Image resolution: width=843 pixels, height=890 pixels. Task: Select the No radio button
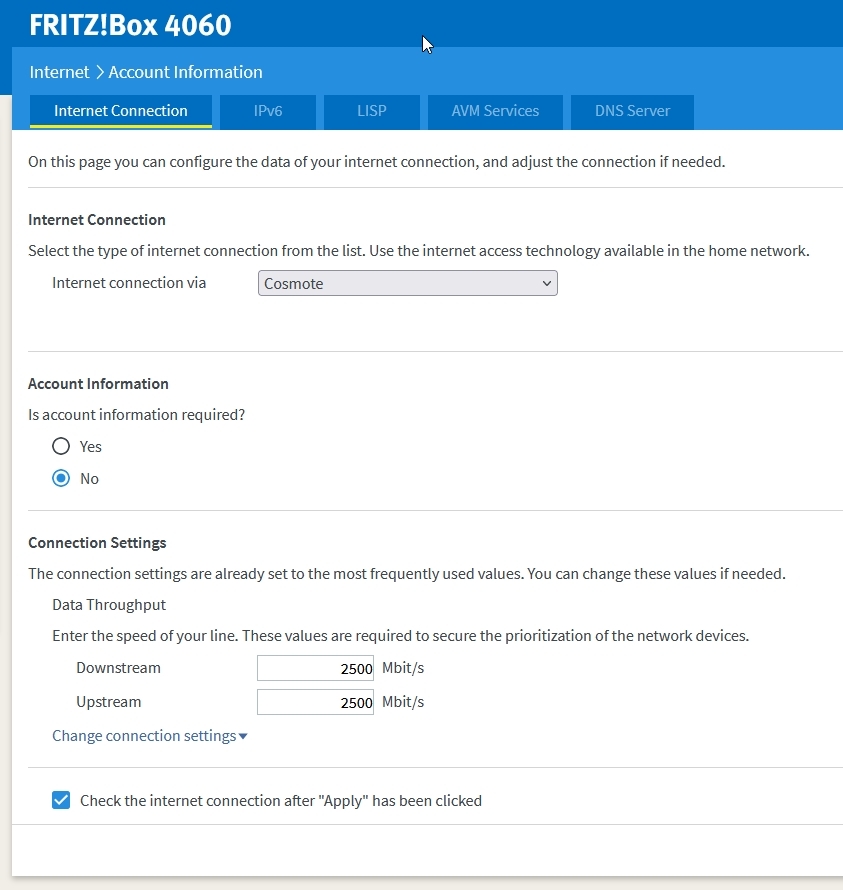pyautogui.click(x=61, y=478)
